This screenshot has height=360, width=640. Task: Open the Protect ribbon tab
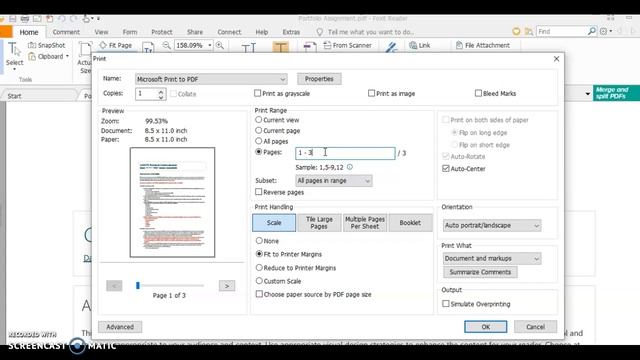coord(162,32)
